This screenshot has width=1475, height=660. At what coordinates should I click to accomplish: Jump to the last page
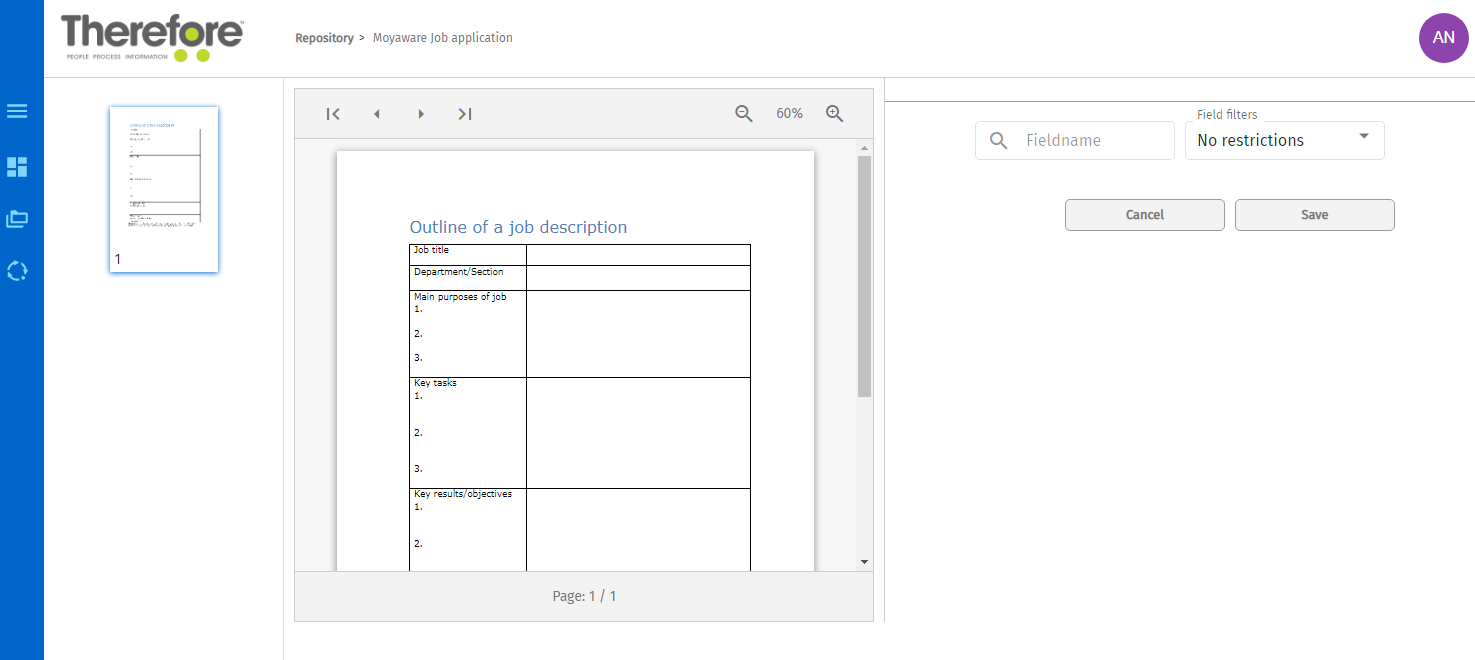(465, 114)
